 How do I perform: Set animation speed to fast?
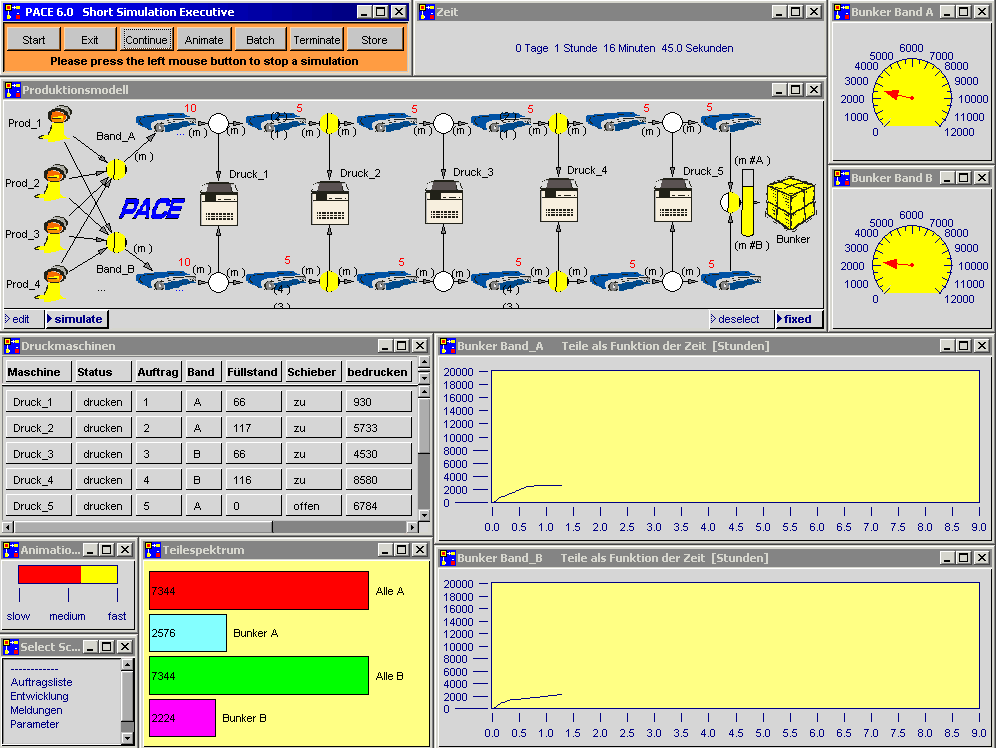coord(117,615)
